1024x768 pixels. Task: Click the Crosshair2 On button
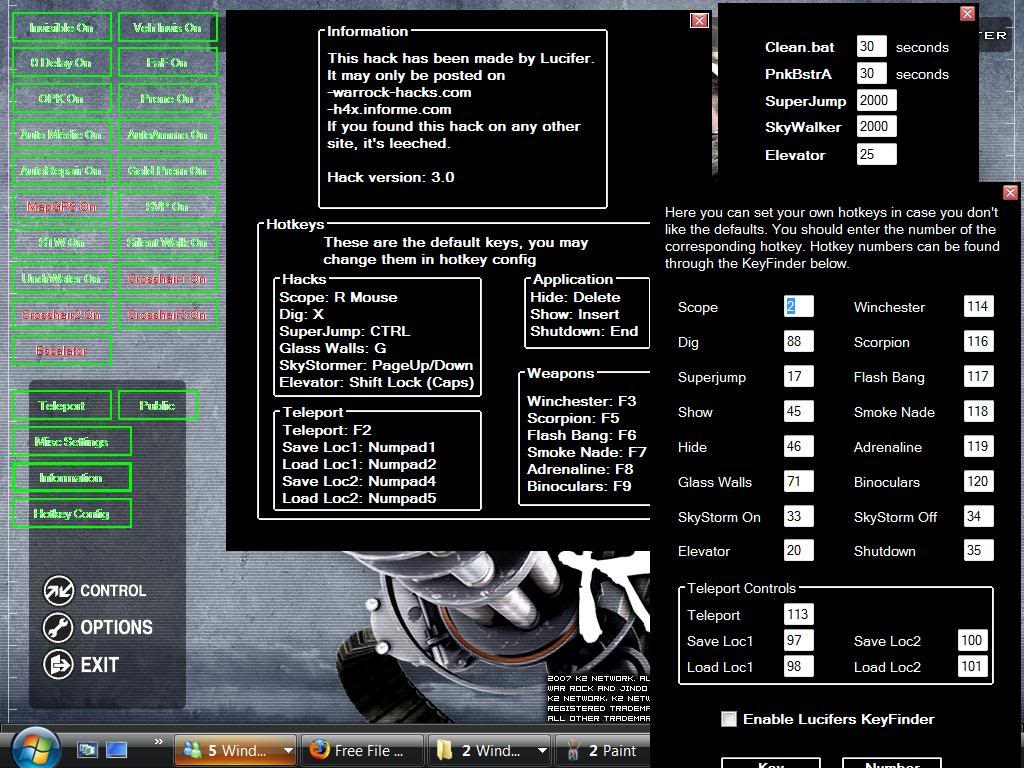coord(61,314)
